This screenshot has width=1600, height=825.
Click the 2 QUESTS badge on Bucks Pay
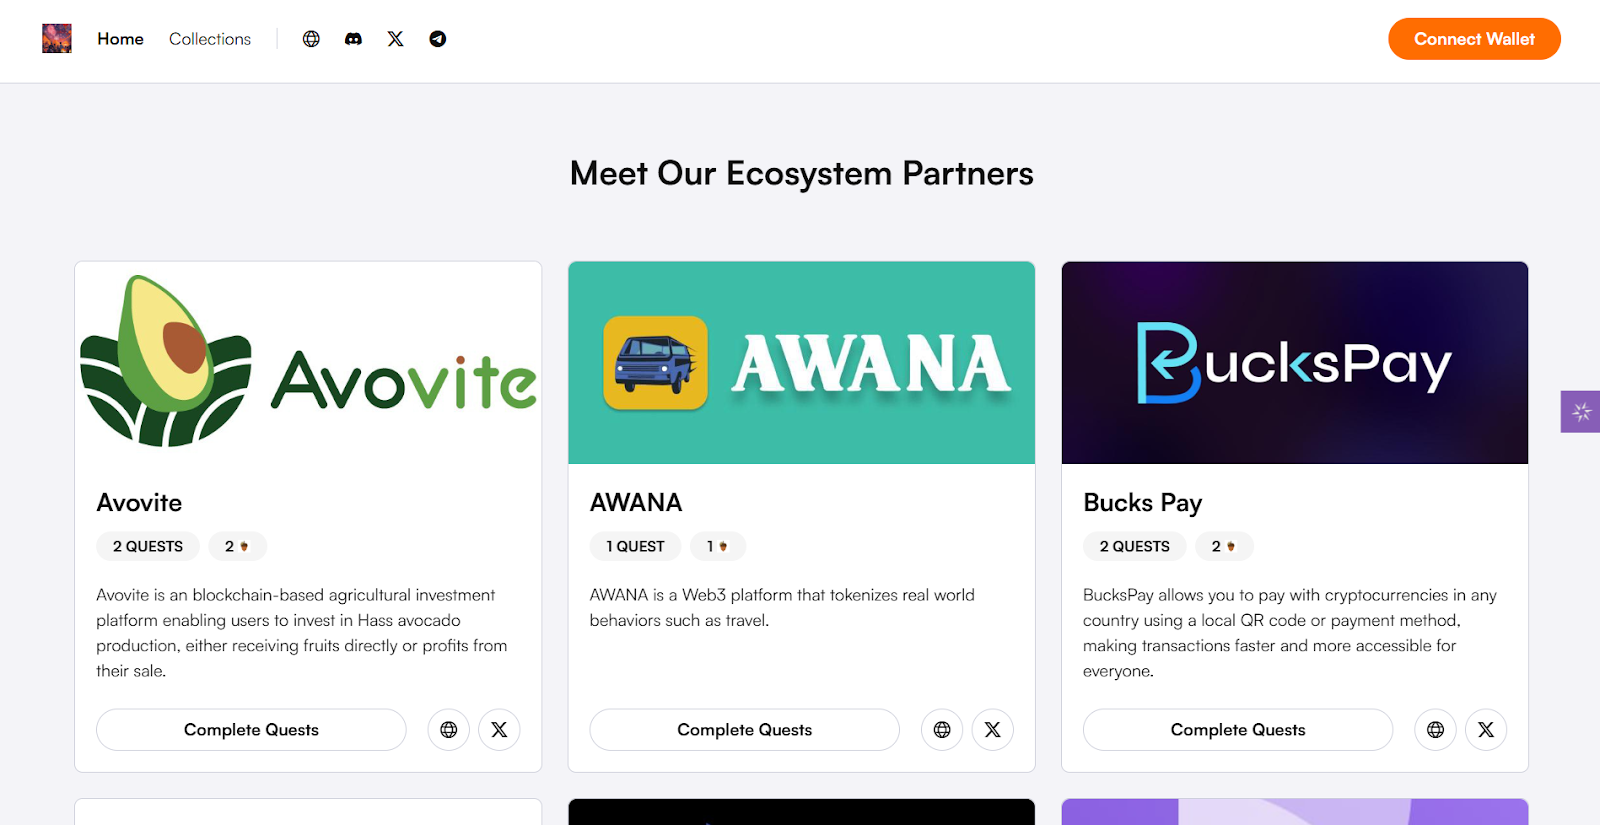[x=1135, y=546]
